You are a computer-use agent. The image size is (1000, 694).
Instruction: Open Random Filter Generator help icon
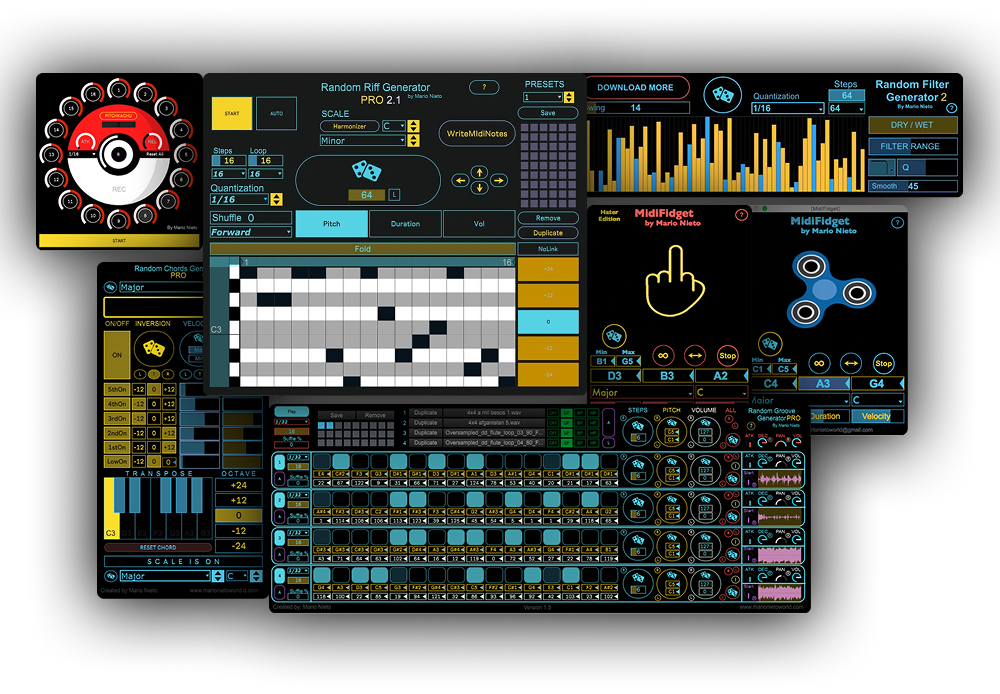(x=952, y=108)
